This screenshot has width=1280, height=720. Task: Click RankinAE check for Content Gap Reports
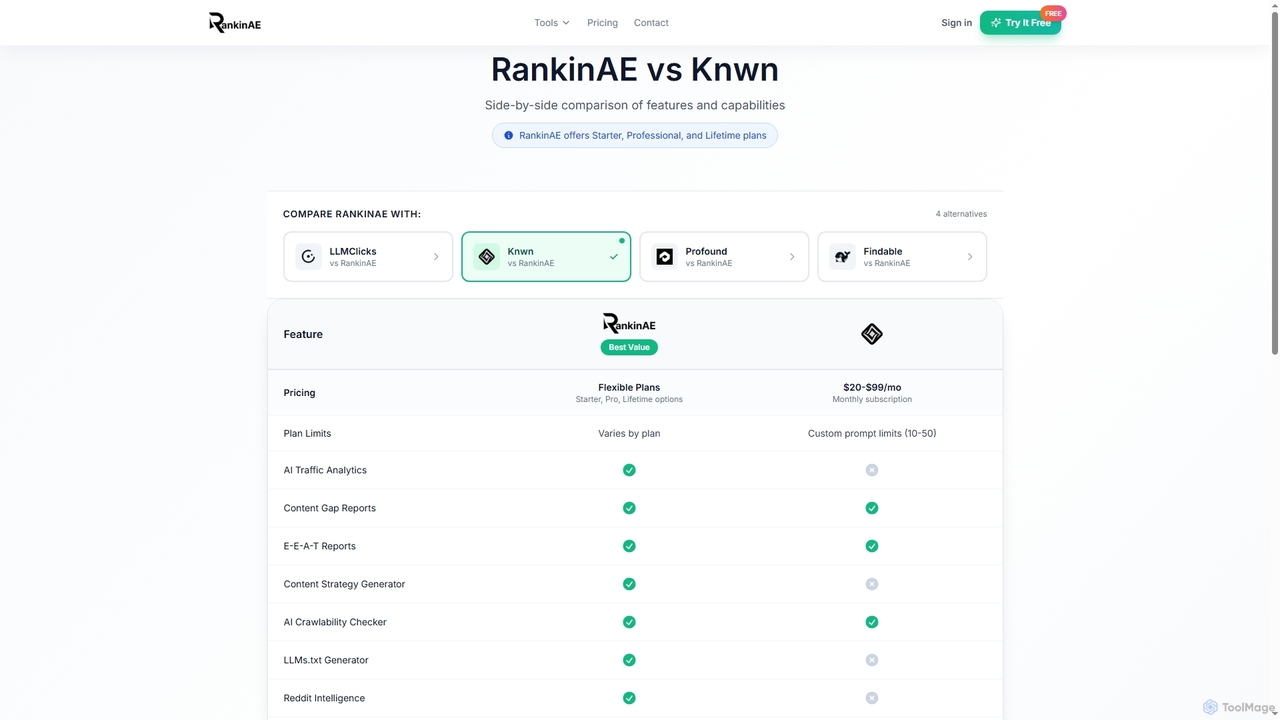(x=629, y=508)
